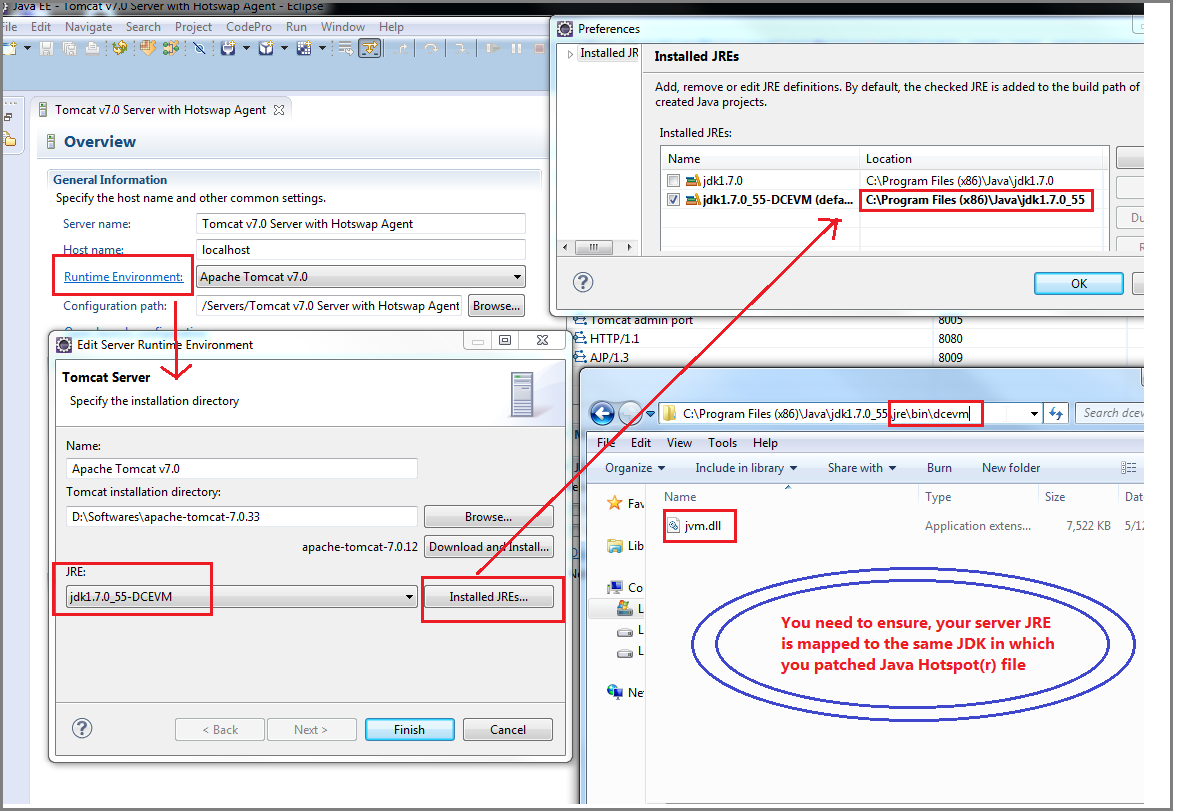Click the help icon in Preferences dialog
This screenshot has height=812, width=1180.
point(583,282)
